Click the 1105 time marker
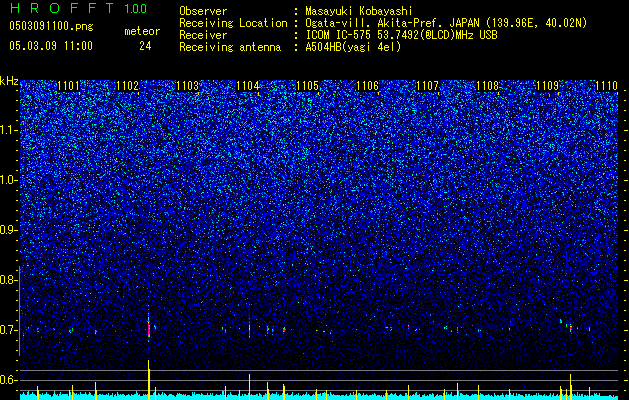Screen dimensions: 629x400 (x=308, y=85)
